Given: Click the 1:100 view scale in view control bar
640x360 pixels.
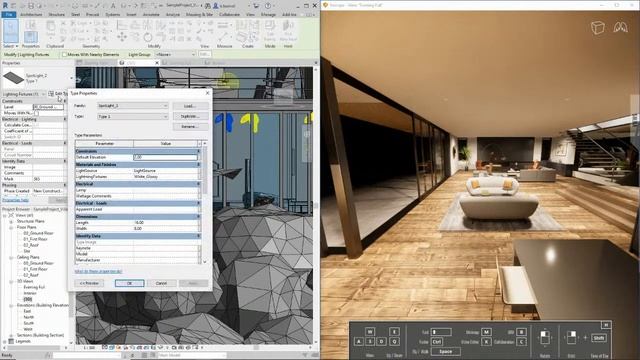Looking at the screenshot, I should pos(89,348).
